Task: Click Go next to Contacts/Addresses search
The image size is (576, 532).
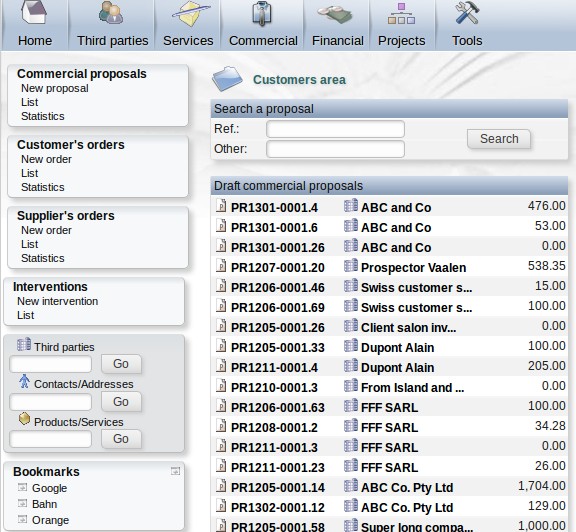Action: tap(121, 402)
